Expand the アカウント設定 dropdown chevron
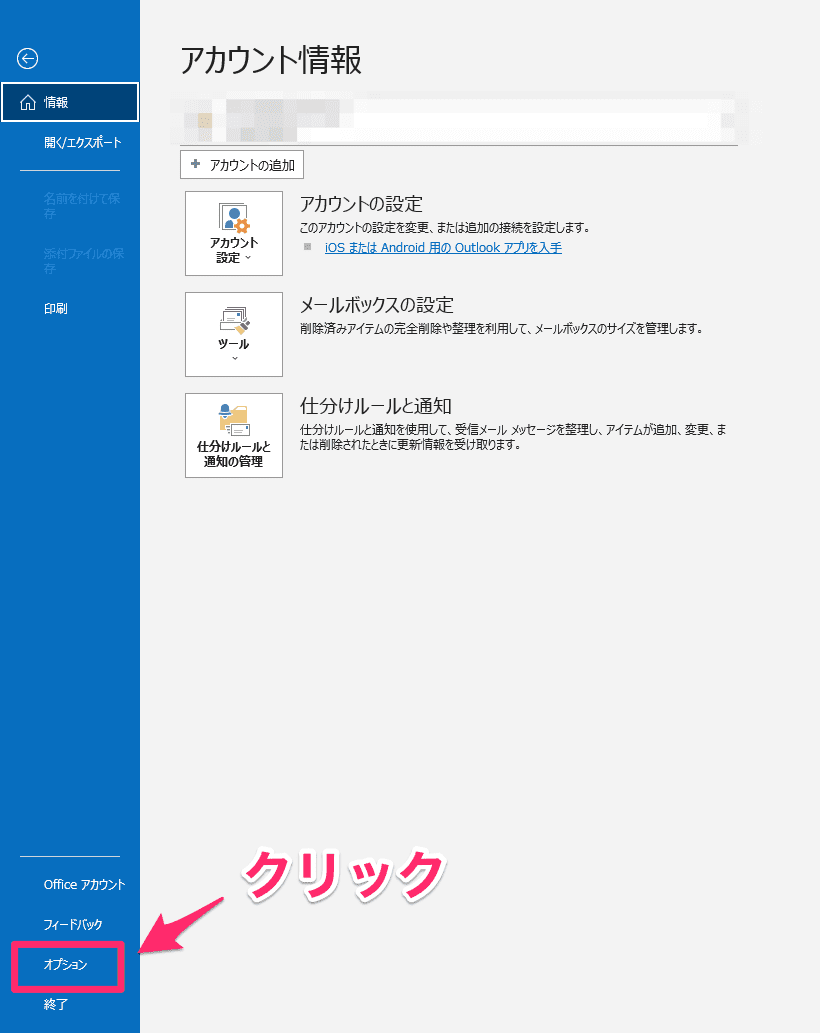The height and width of the screenshot is (1033, 820). (247, 258)
